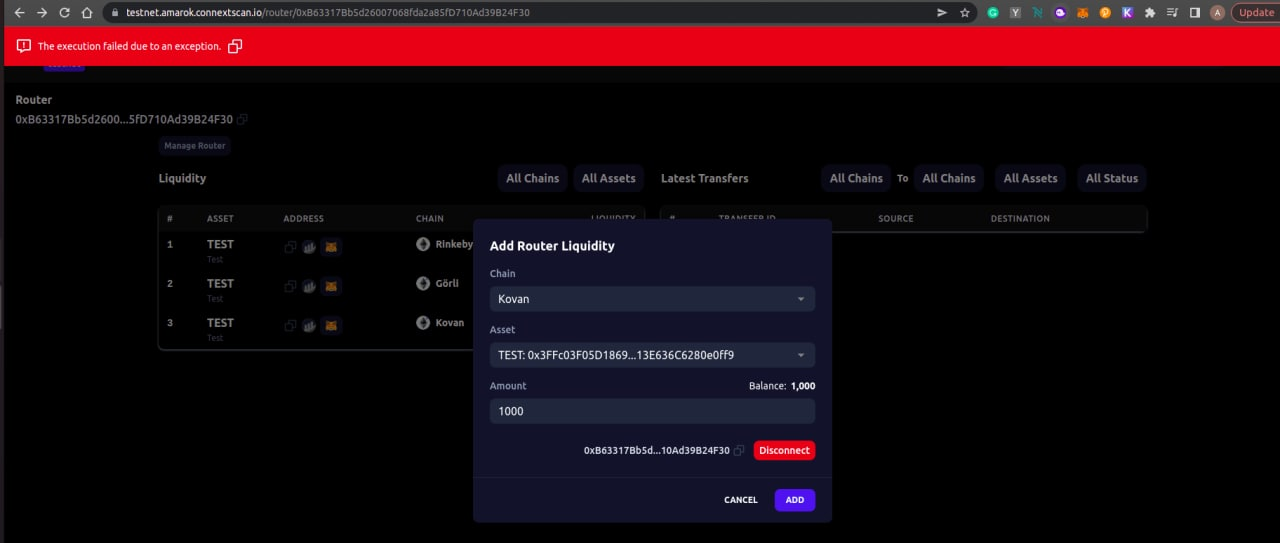
Task: Copy TEST asset address in Rinkeby row
Action: pyautogui.click(x=290, y=246)
